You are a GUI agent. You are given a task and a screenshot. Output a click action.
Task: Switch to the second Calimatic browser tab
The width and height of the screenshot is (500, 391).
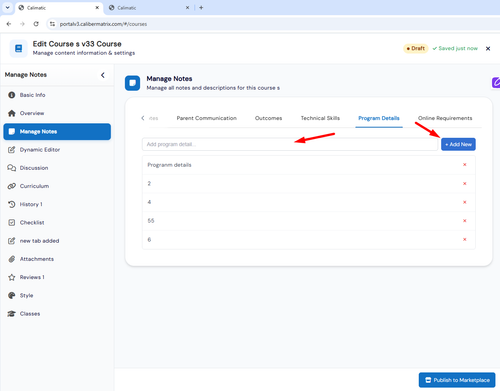149,8
